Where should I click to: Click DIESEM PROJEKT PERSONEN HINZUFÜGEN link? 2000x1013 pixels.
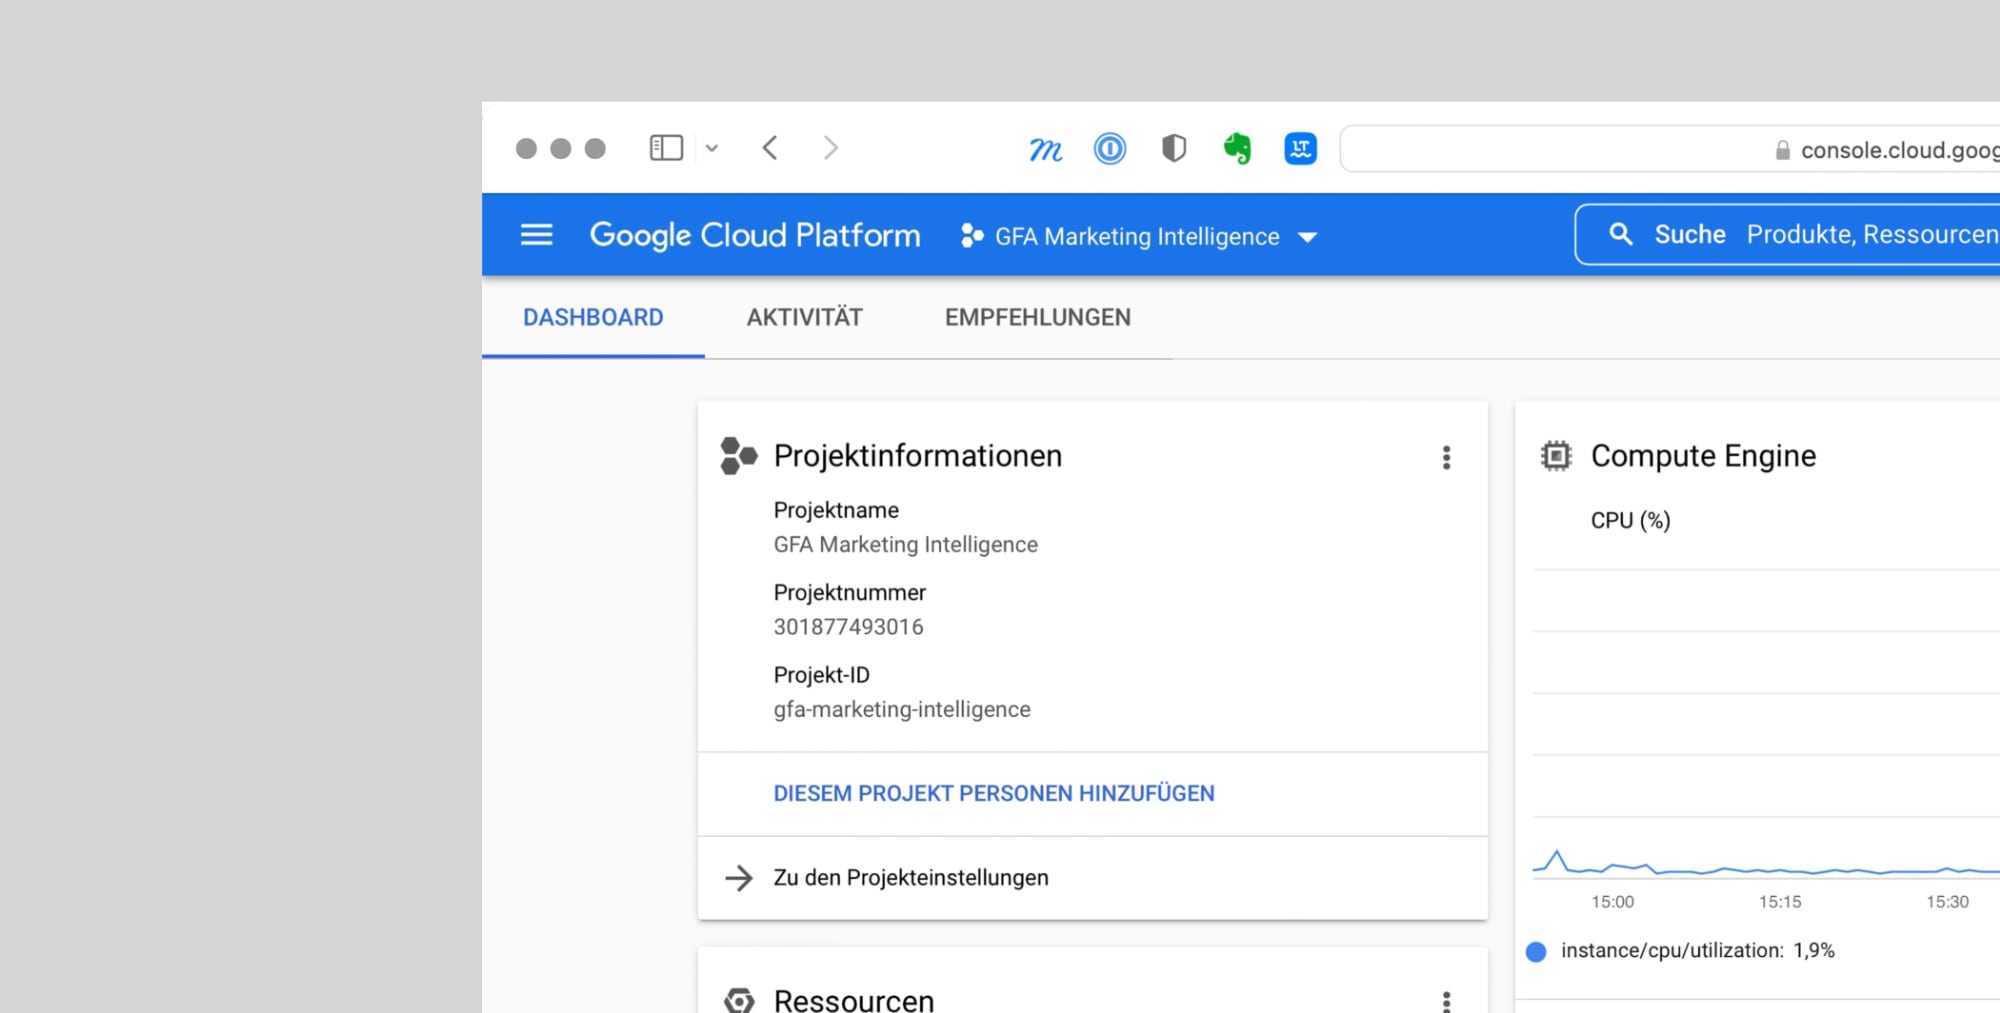(x=994, y=793)
